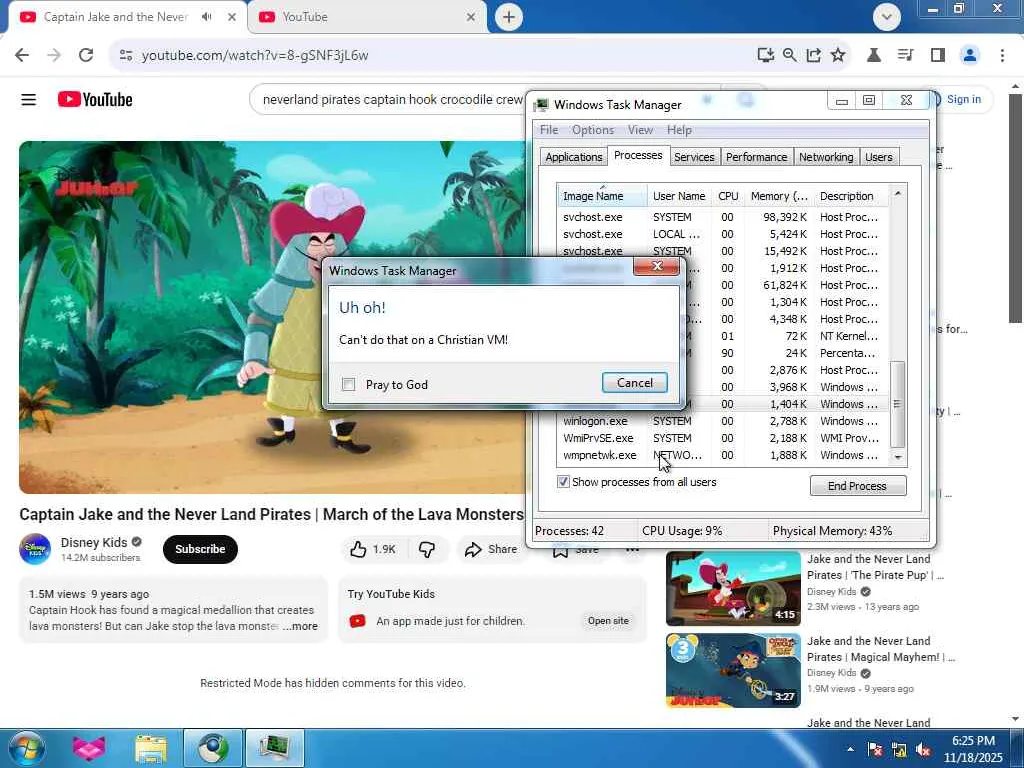Switch to the Users tab
1024x768 pixels.
click(x=878, y=157)
